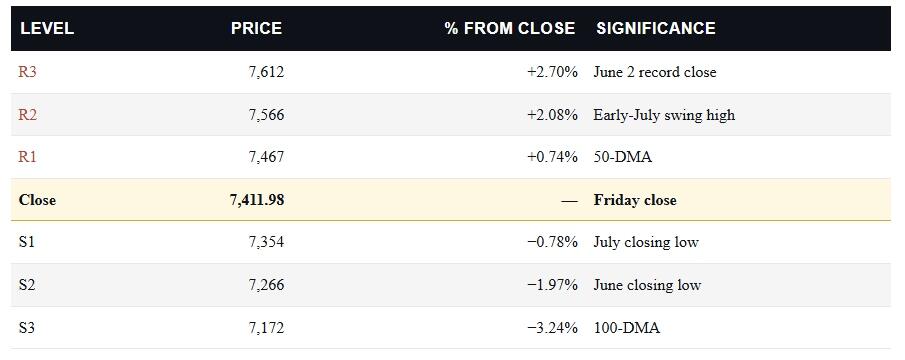905x360 pixels.
Task: Click the highlighted Close row label
Action: [38, 200]
